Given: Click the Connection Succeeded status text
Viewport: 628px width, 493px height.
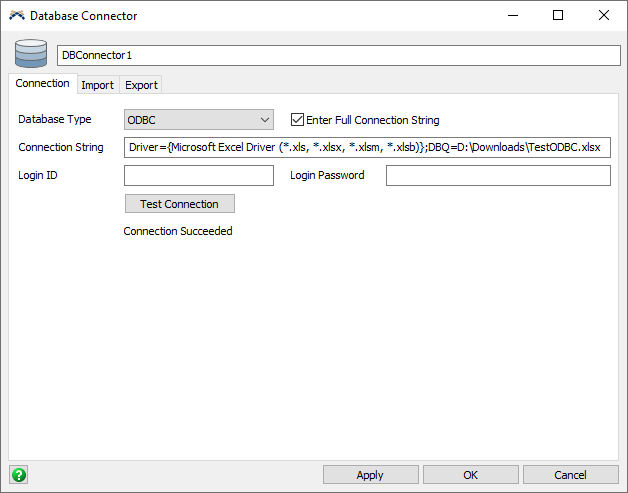Looking at the screenshot, I should click(178, 231).
